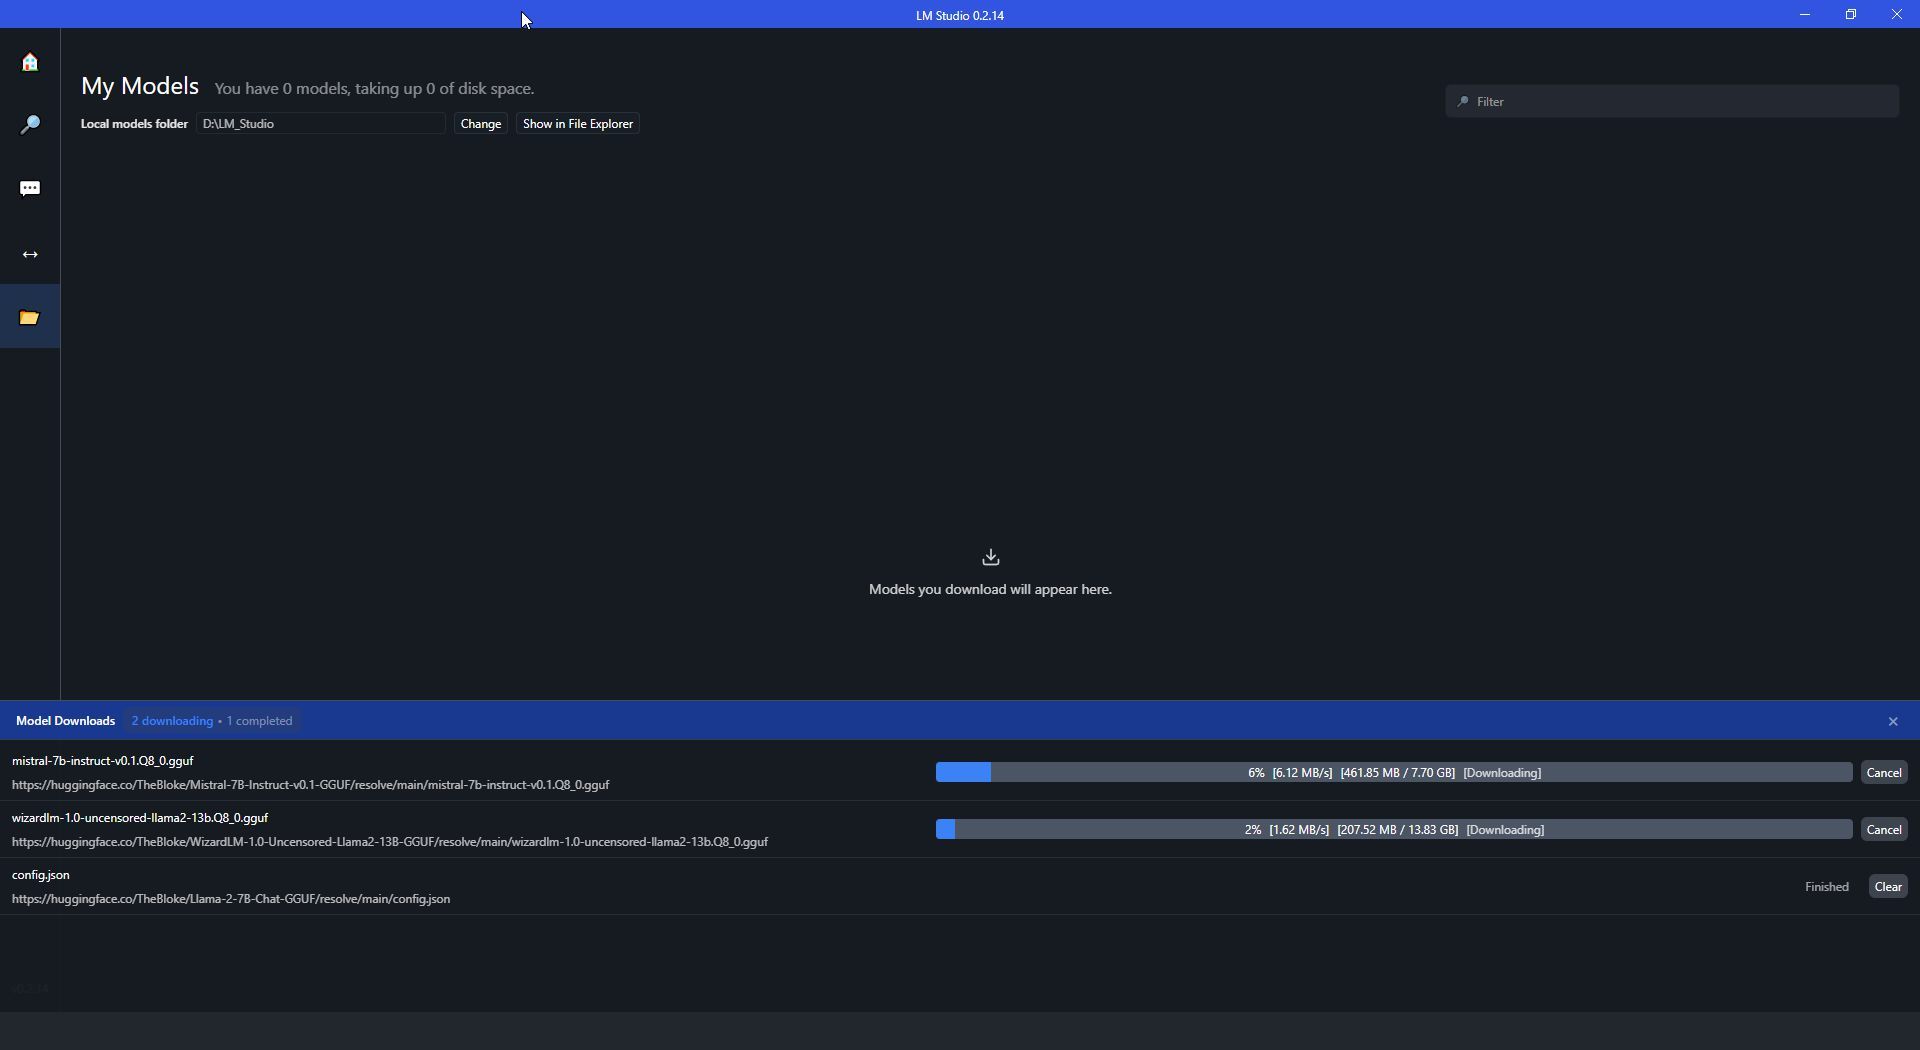Click the Finished status text
The width and height of the screenshot is (1920, 1050).
[1826, 887]
